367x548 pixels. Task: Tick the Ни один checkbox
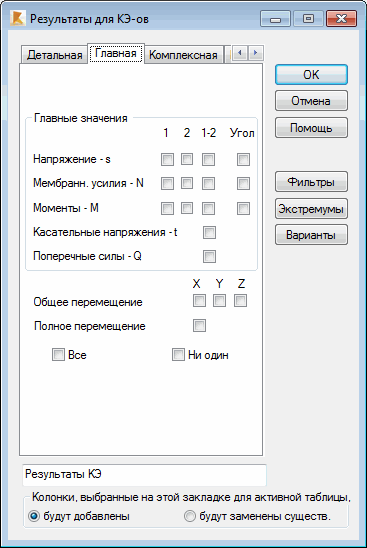[x=200, y=355]
